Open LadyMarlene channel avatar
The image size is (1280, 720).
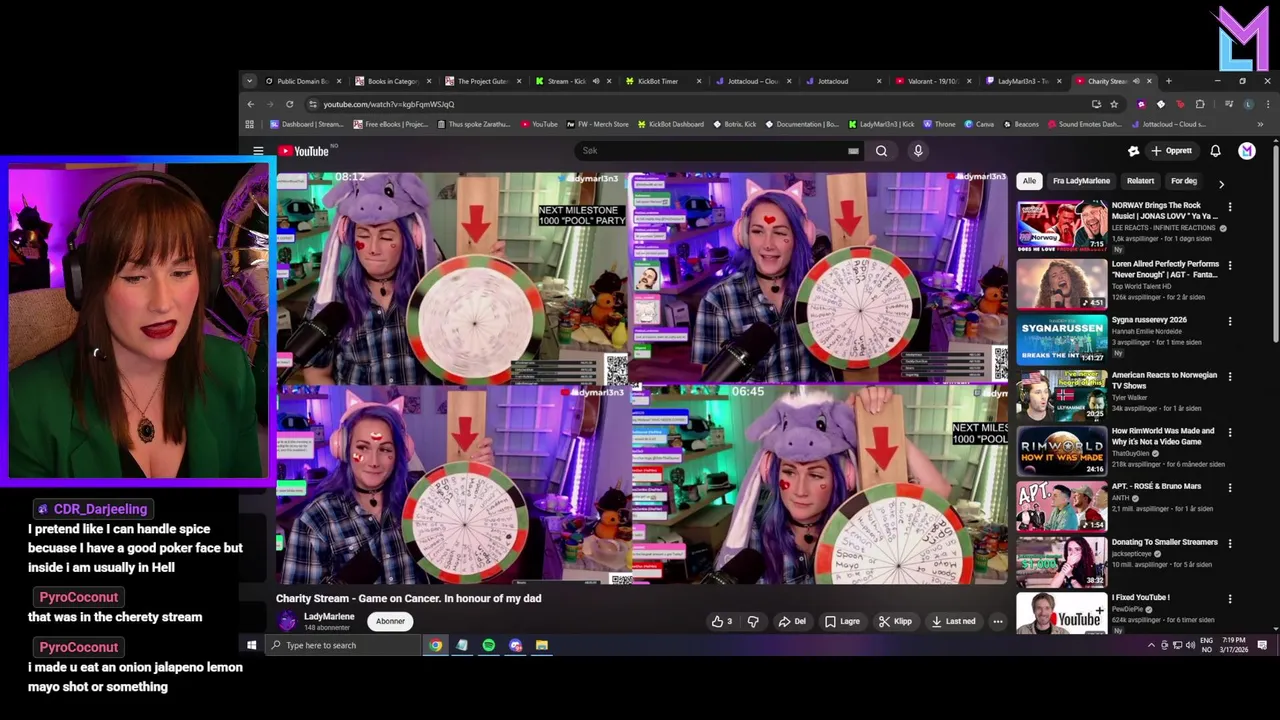[287, 621]
